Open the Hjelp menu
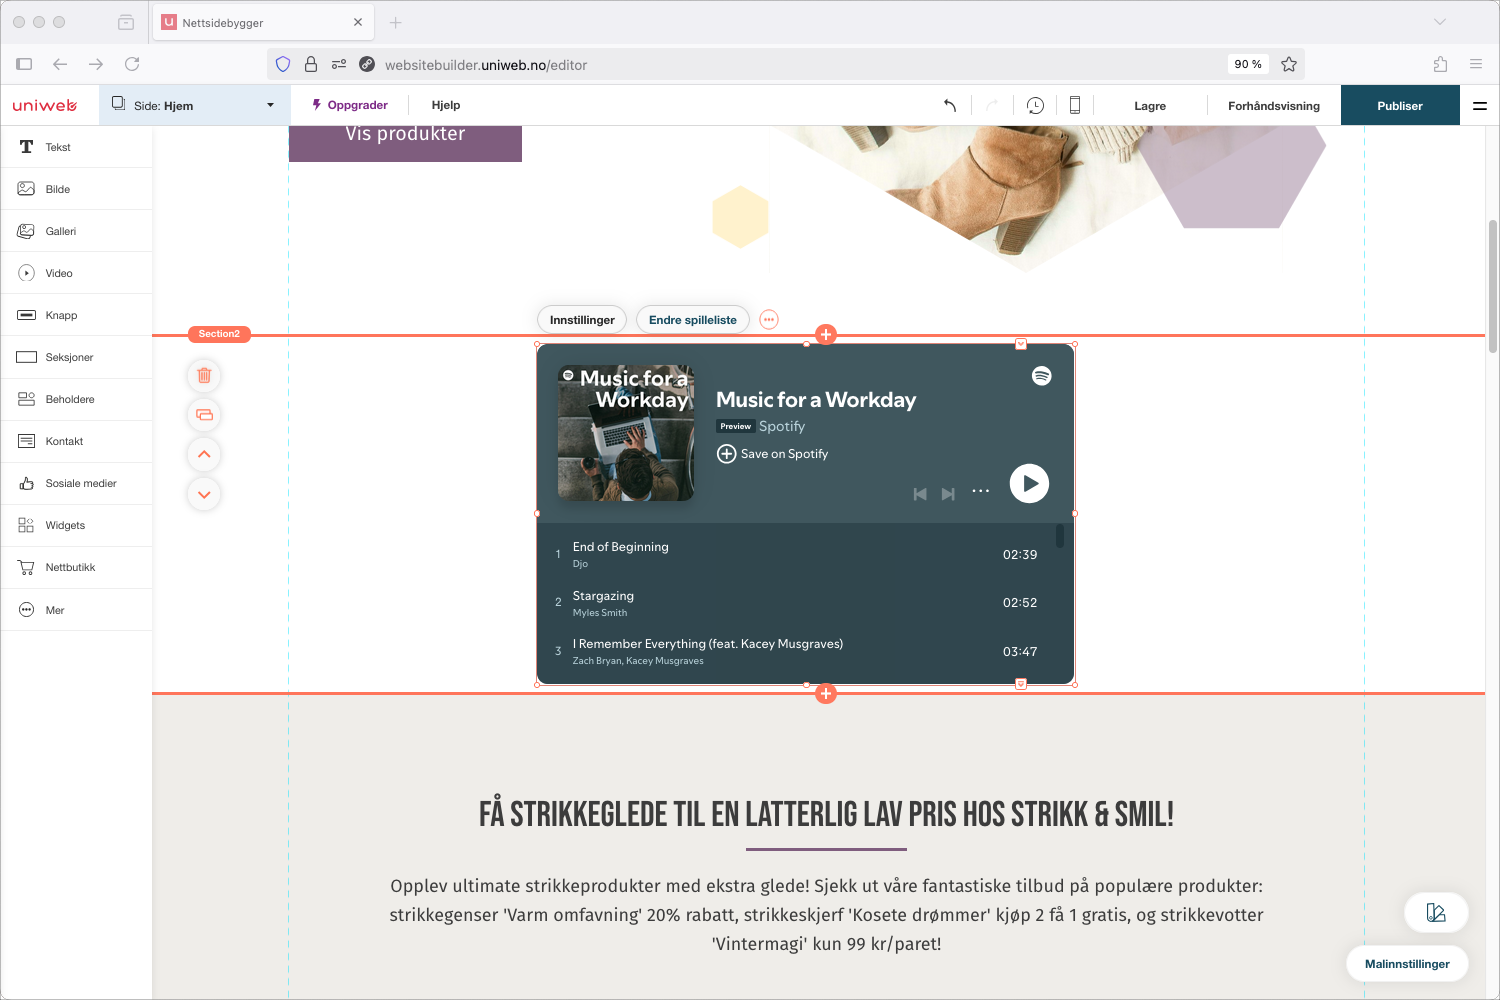This screenshot has height=1000, width=1500. pos(446,105)
